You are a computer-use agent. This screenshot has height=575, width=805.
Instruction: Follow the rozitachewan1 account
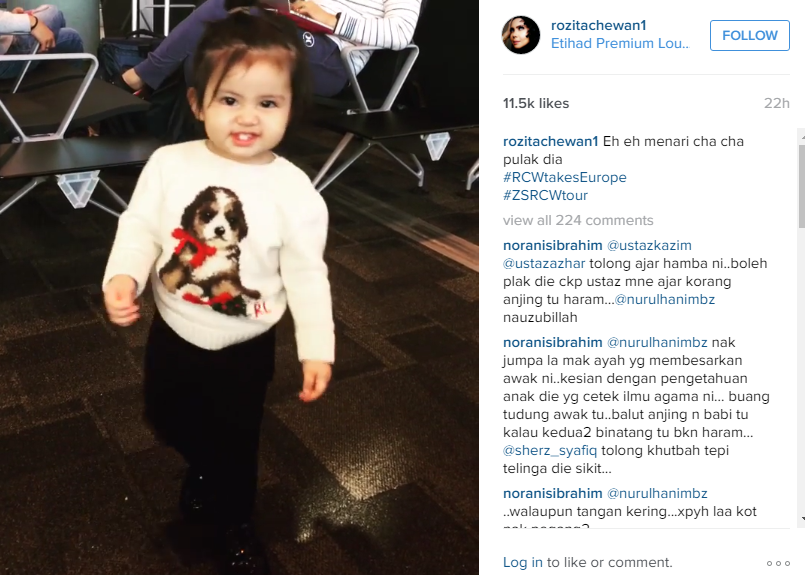coord(750,35)
